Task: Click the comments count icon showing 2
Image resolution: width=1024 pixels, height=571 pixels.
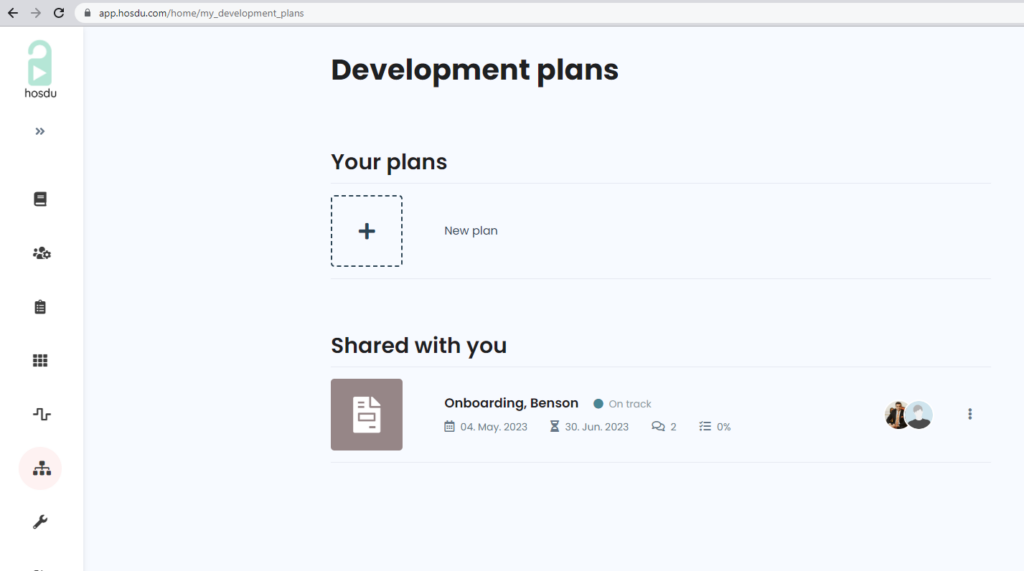Action: [664, 427]
